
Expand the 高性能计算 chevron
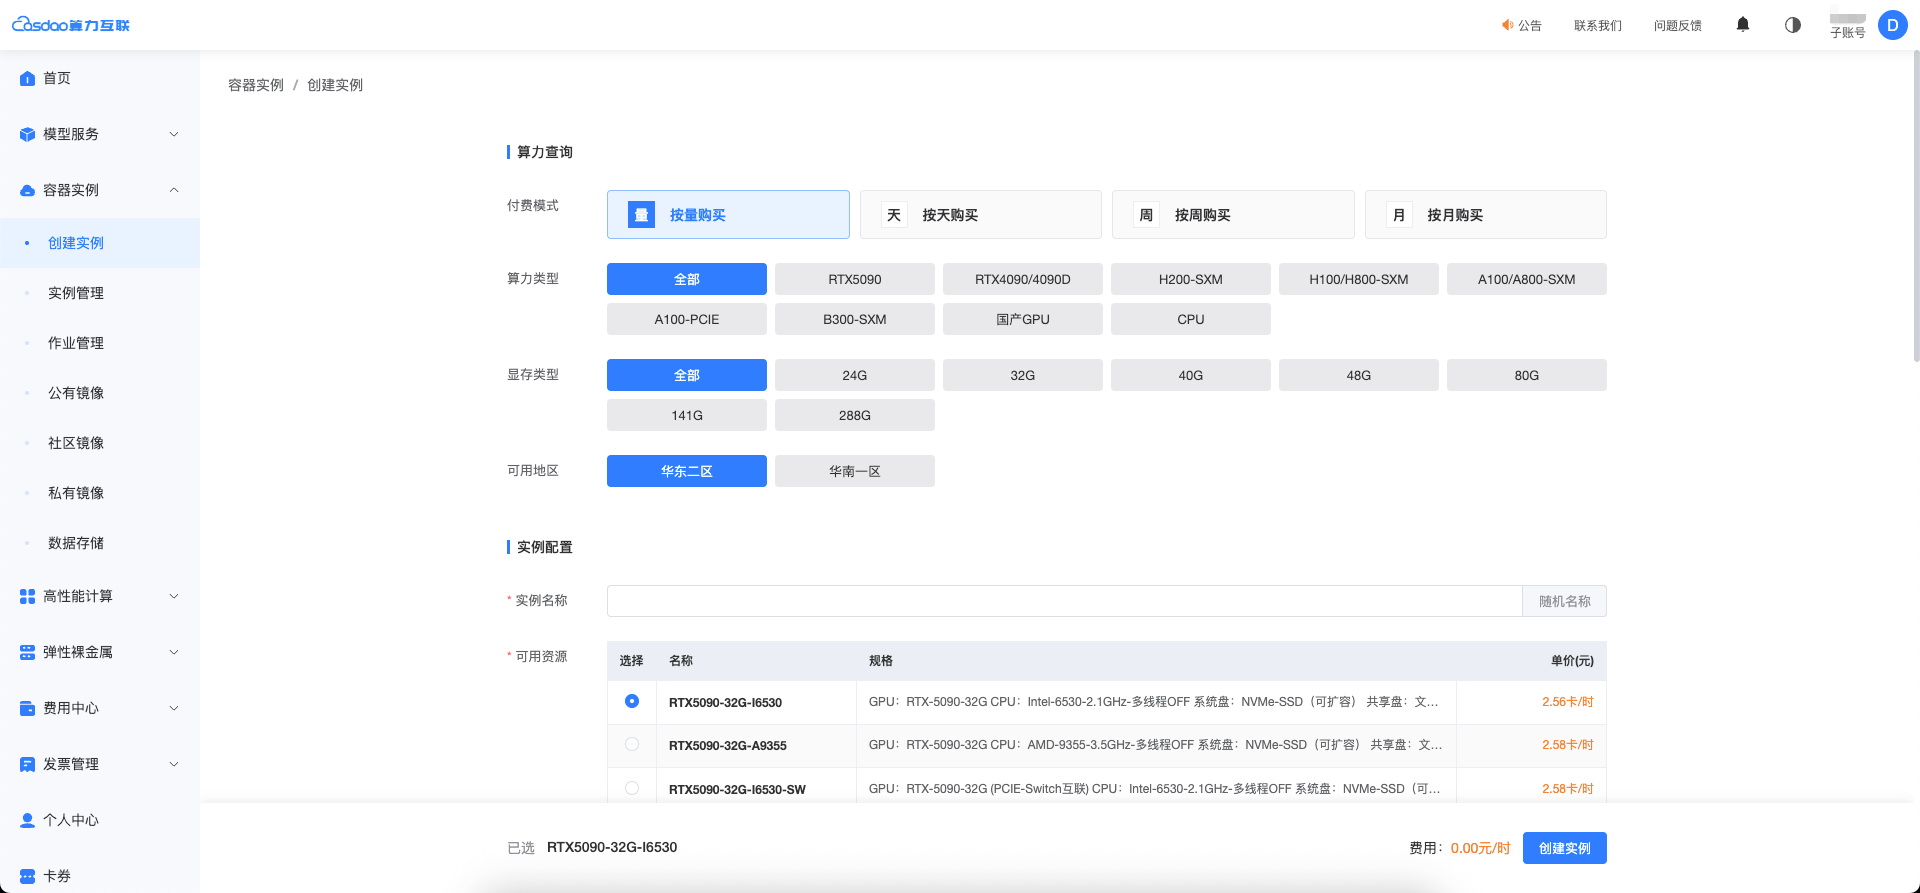[x=174, y=596]
